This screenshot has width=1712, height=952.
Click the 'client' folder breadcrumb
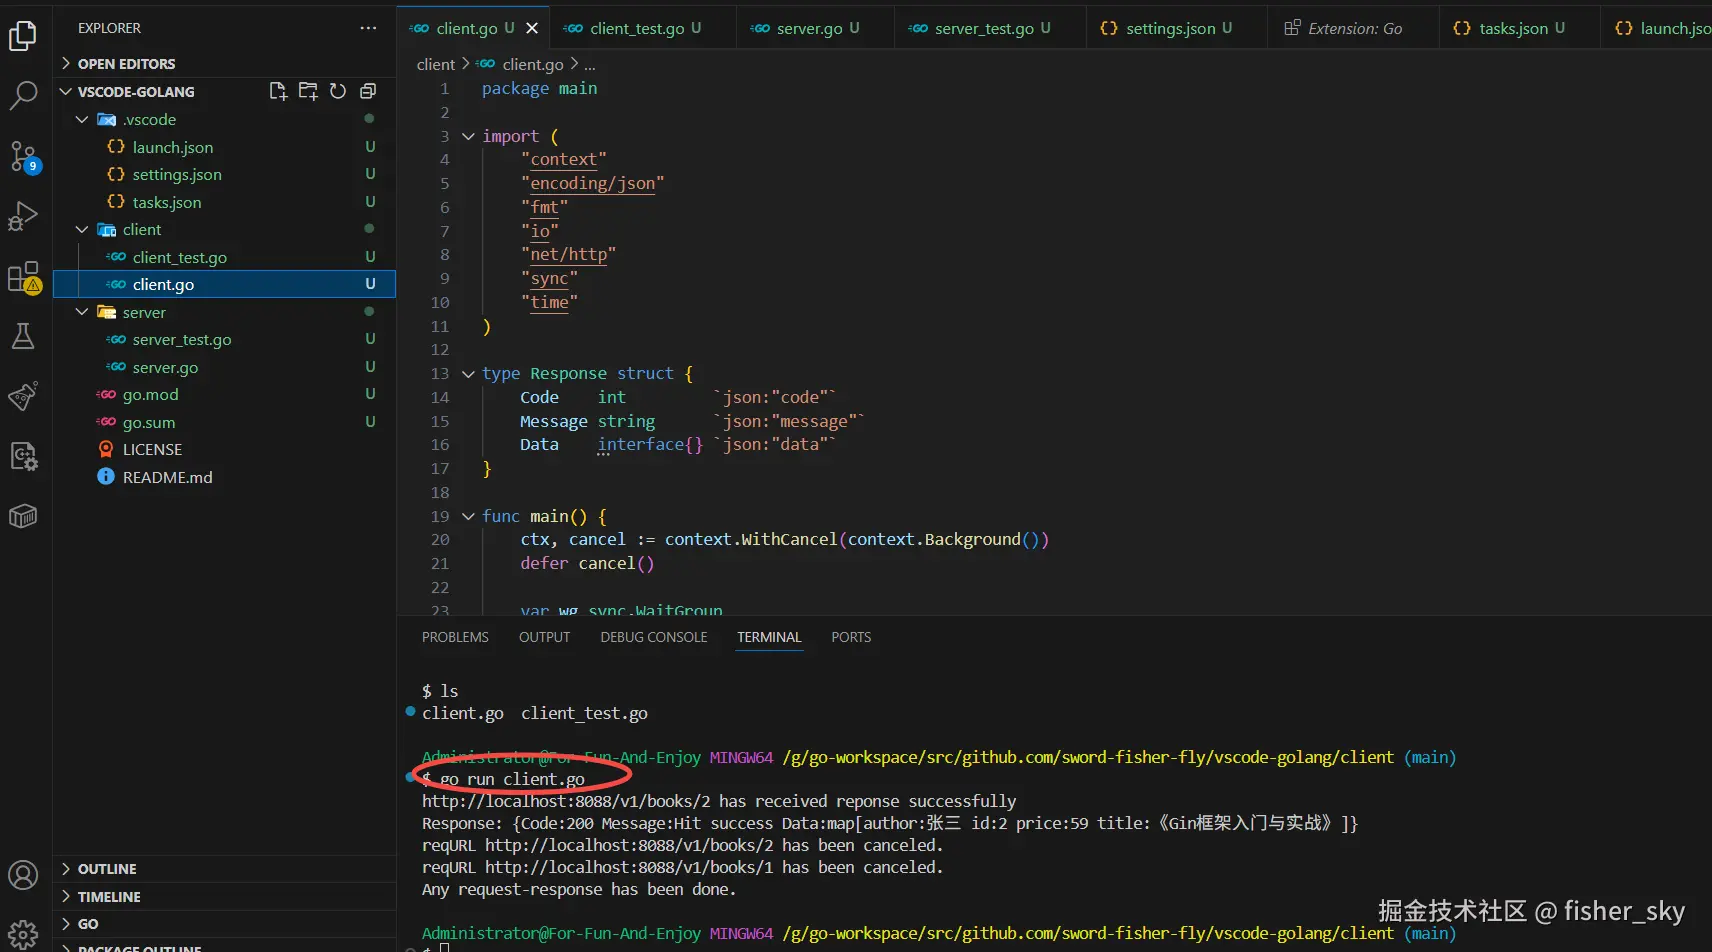click(x=436, y=64)
